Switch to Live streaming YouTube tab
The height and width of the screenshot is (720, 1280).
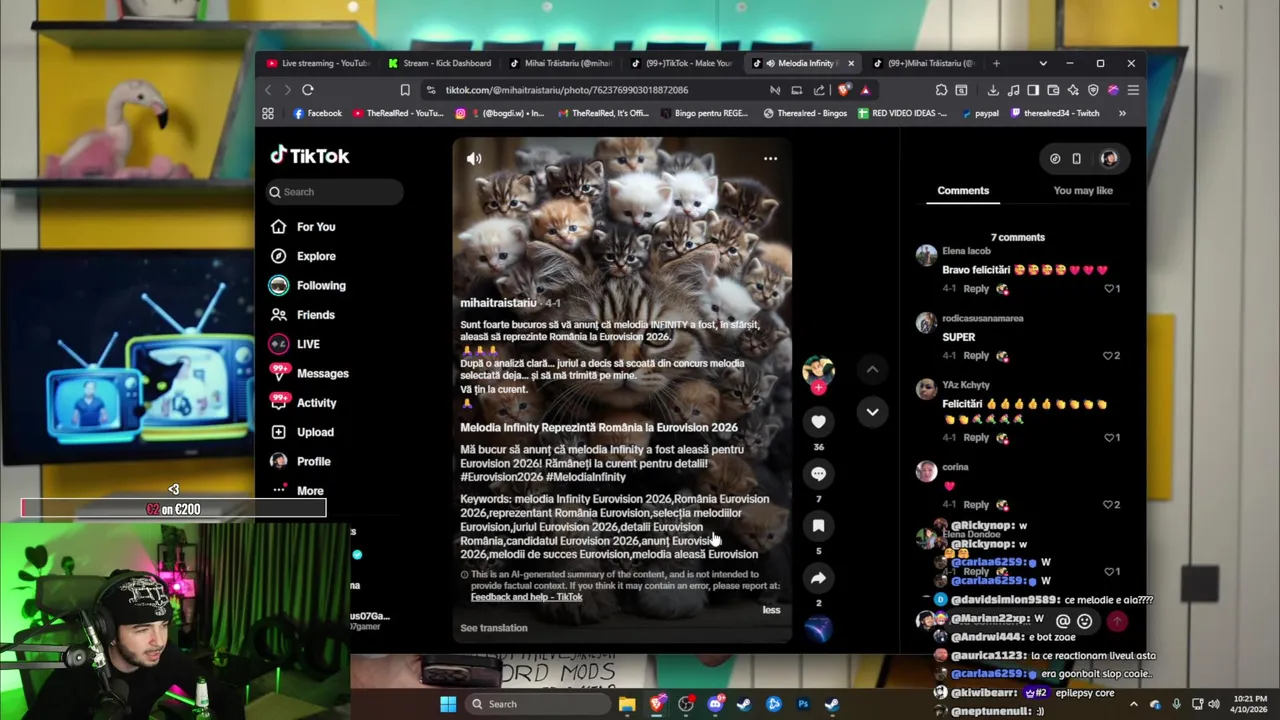(x=318, y=63)
